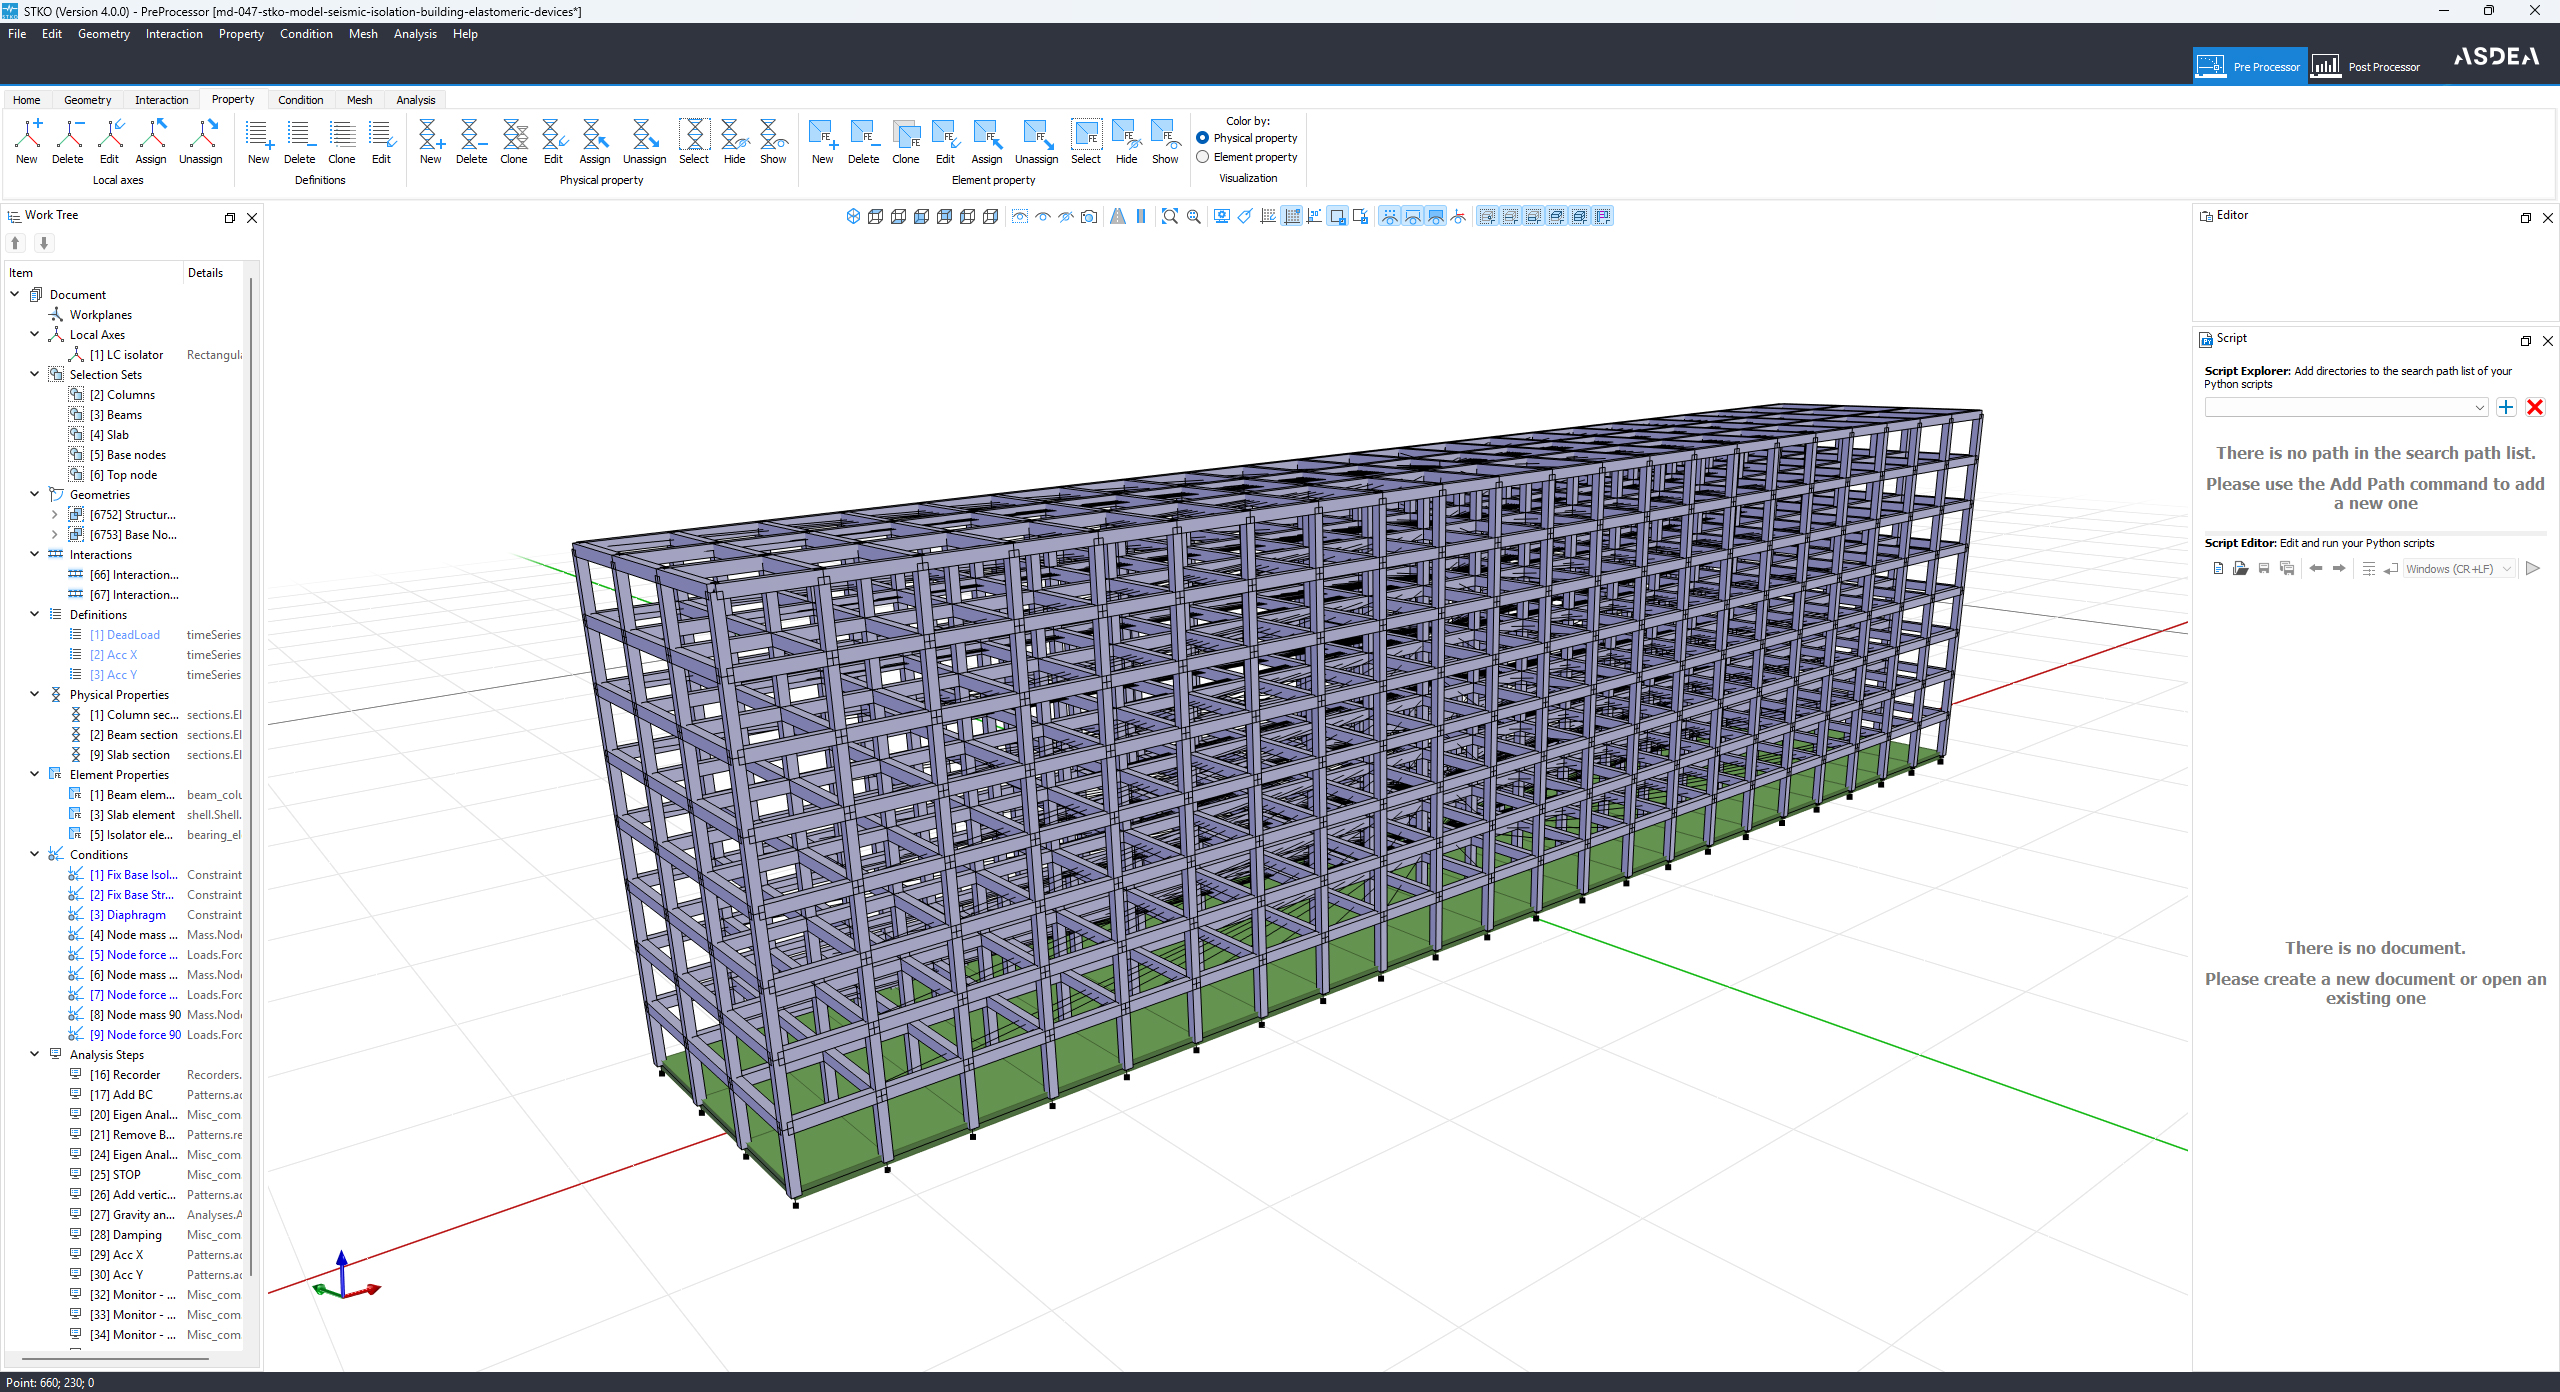Collapse the Conditions tree node

[x=35, y=854]
